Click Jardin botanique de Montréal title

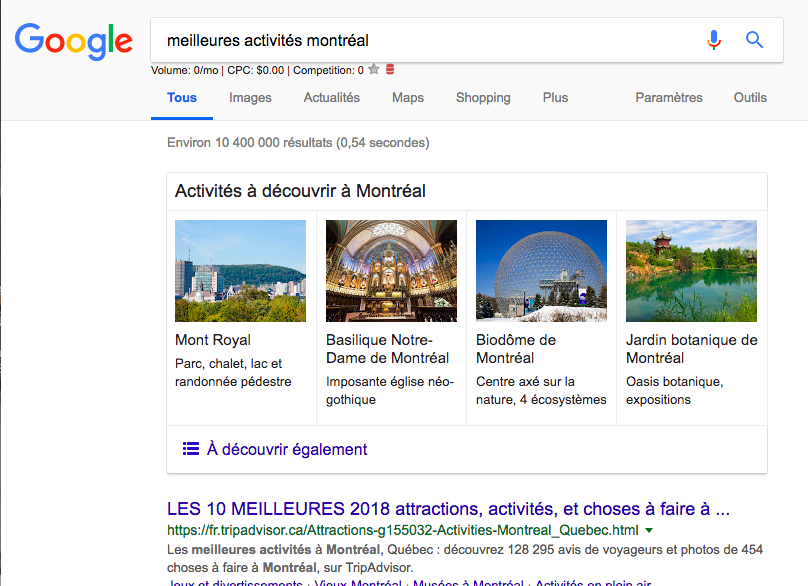click(692, 349)
